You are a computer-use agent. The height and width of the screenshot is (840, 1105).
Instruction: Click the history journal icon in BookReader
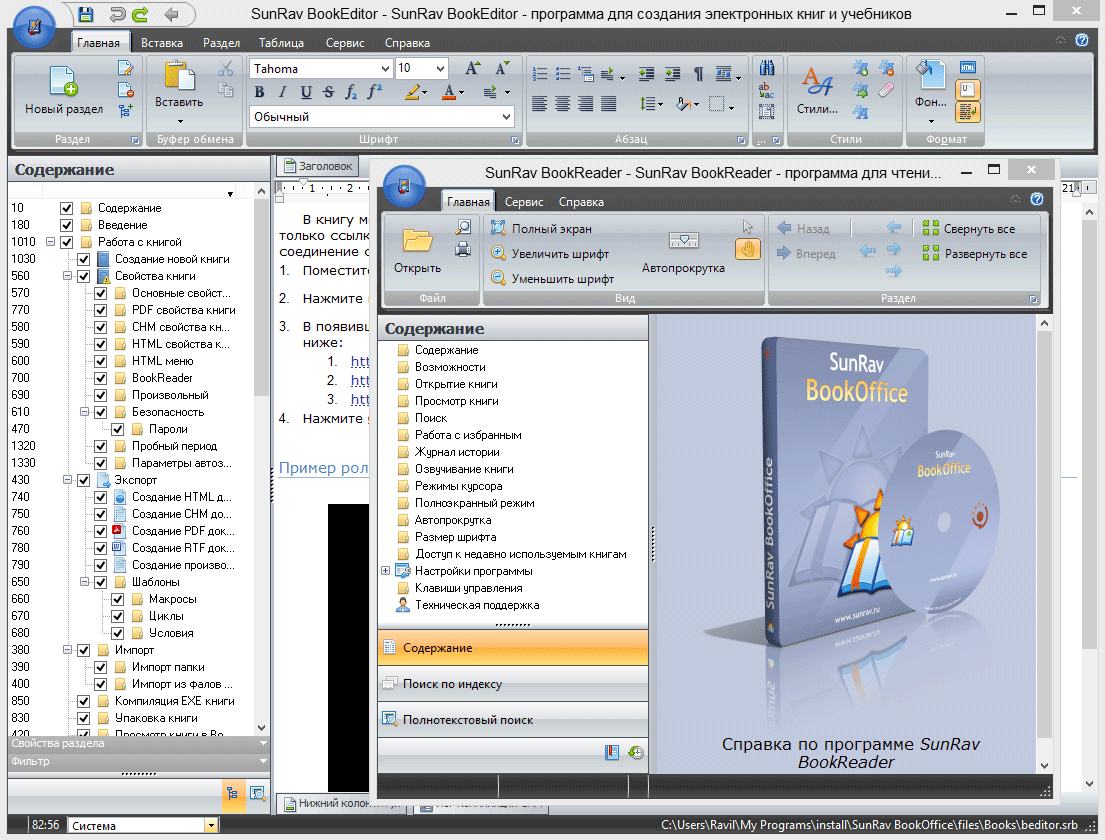coord(636,752)
